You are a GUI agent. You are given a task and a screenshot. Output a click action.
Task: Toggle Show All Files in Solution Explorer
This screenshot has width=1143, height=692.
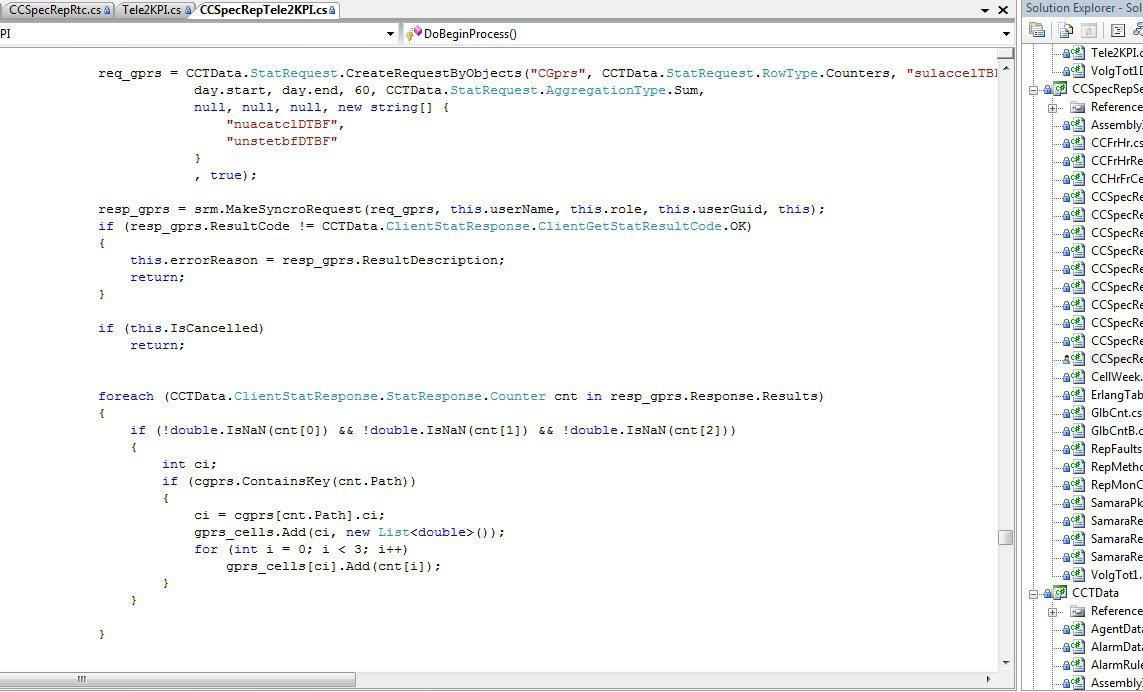pos(1065,30)
